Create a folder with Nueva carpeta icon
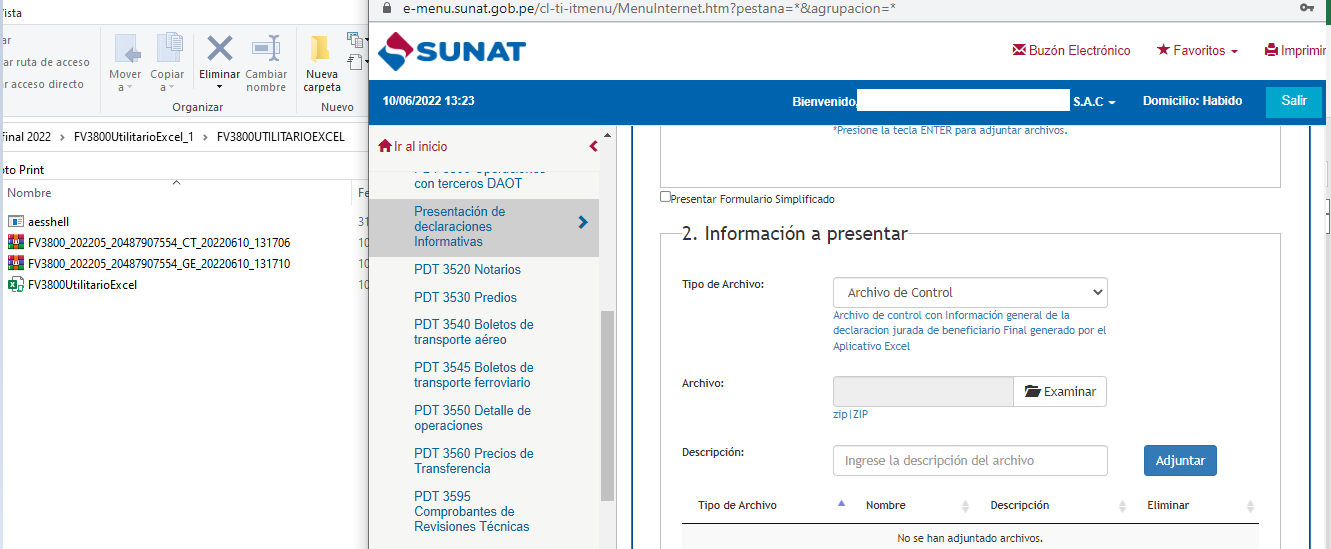Screen dimensions: 1331x549 [x=321, y=50]
